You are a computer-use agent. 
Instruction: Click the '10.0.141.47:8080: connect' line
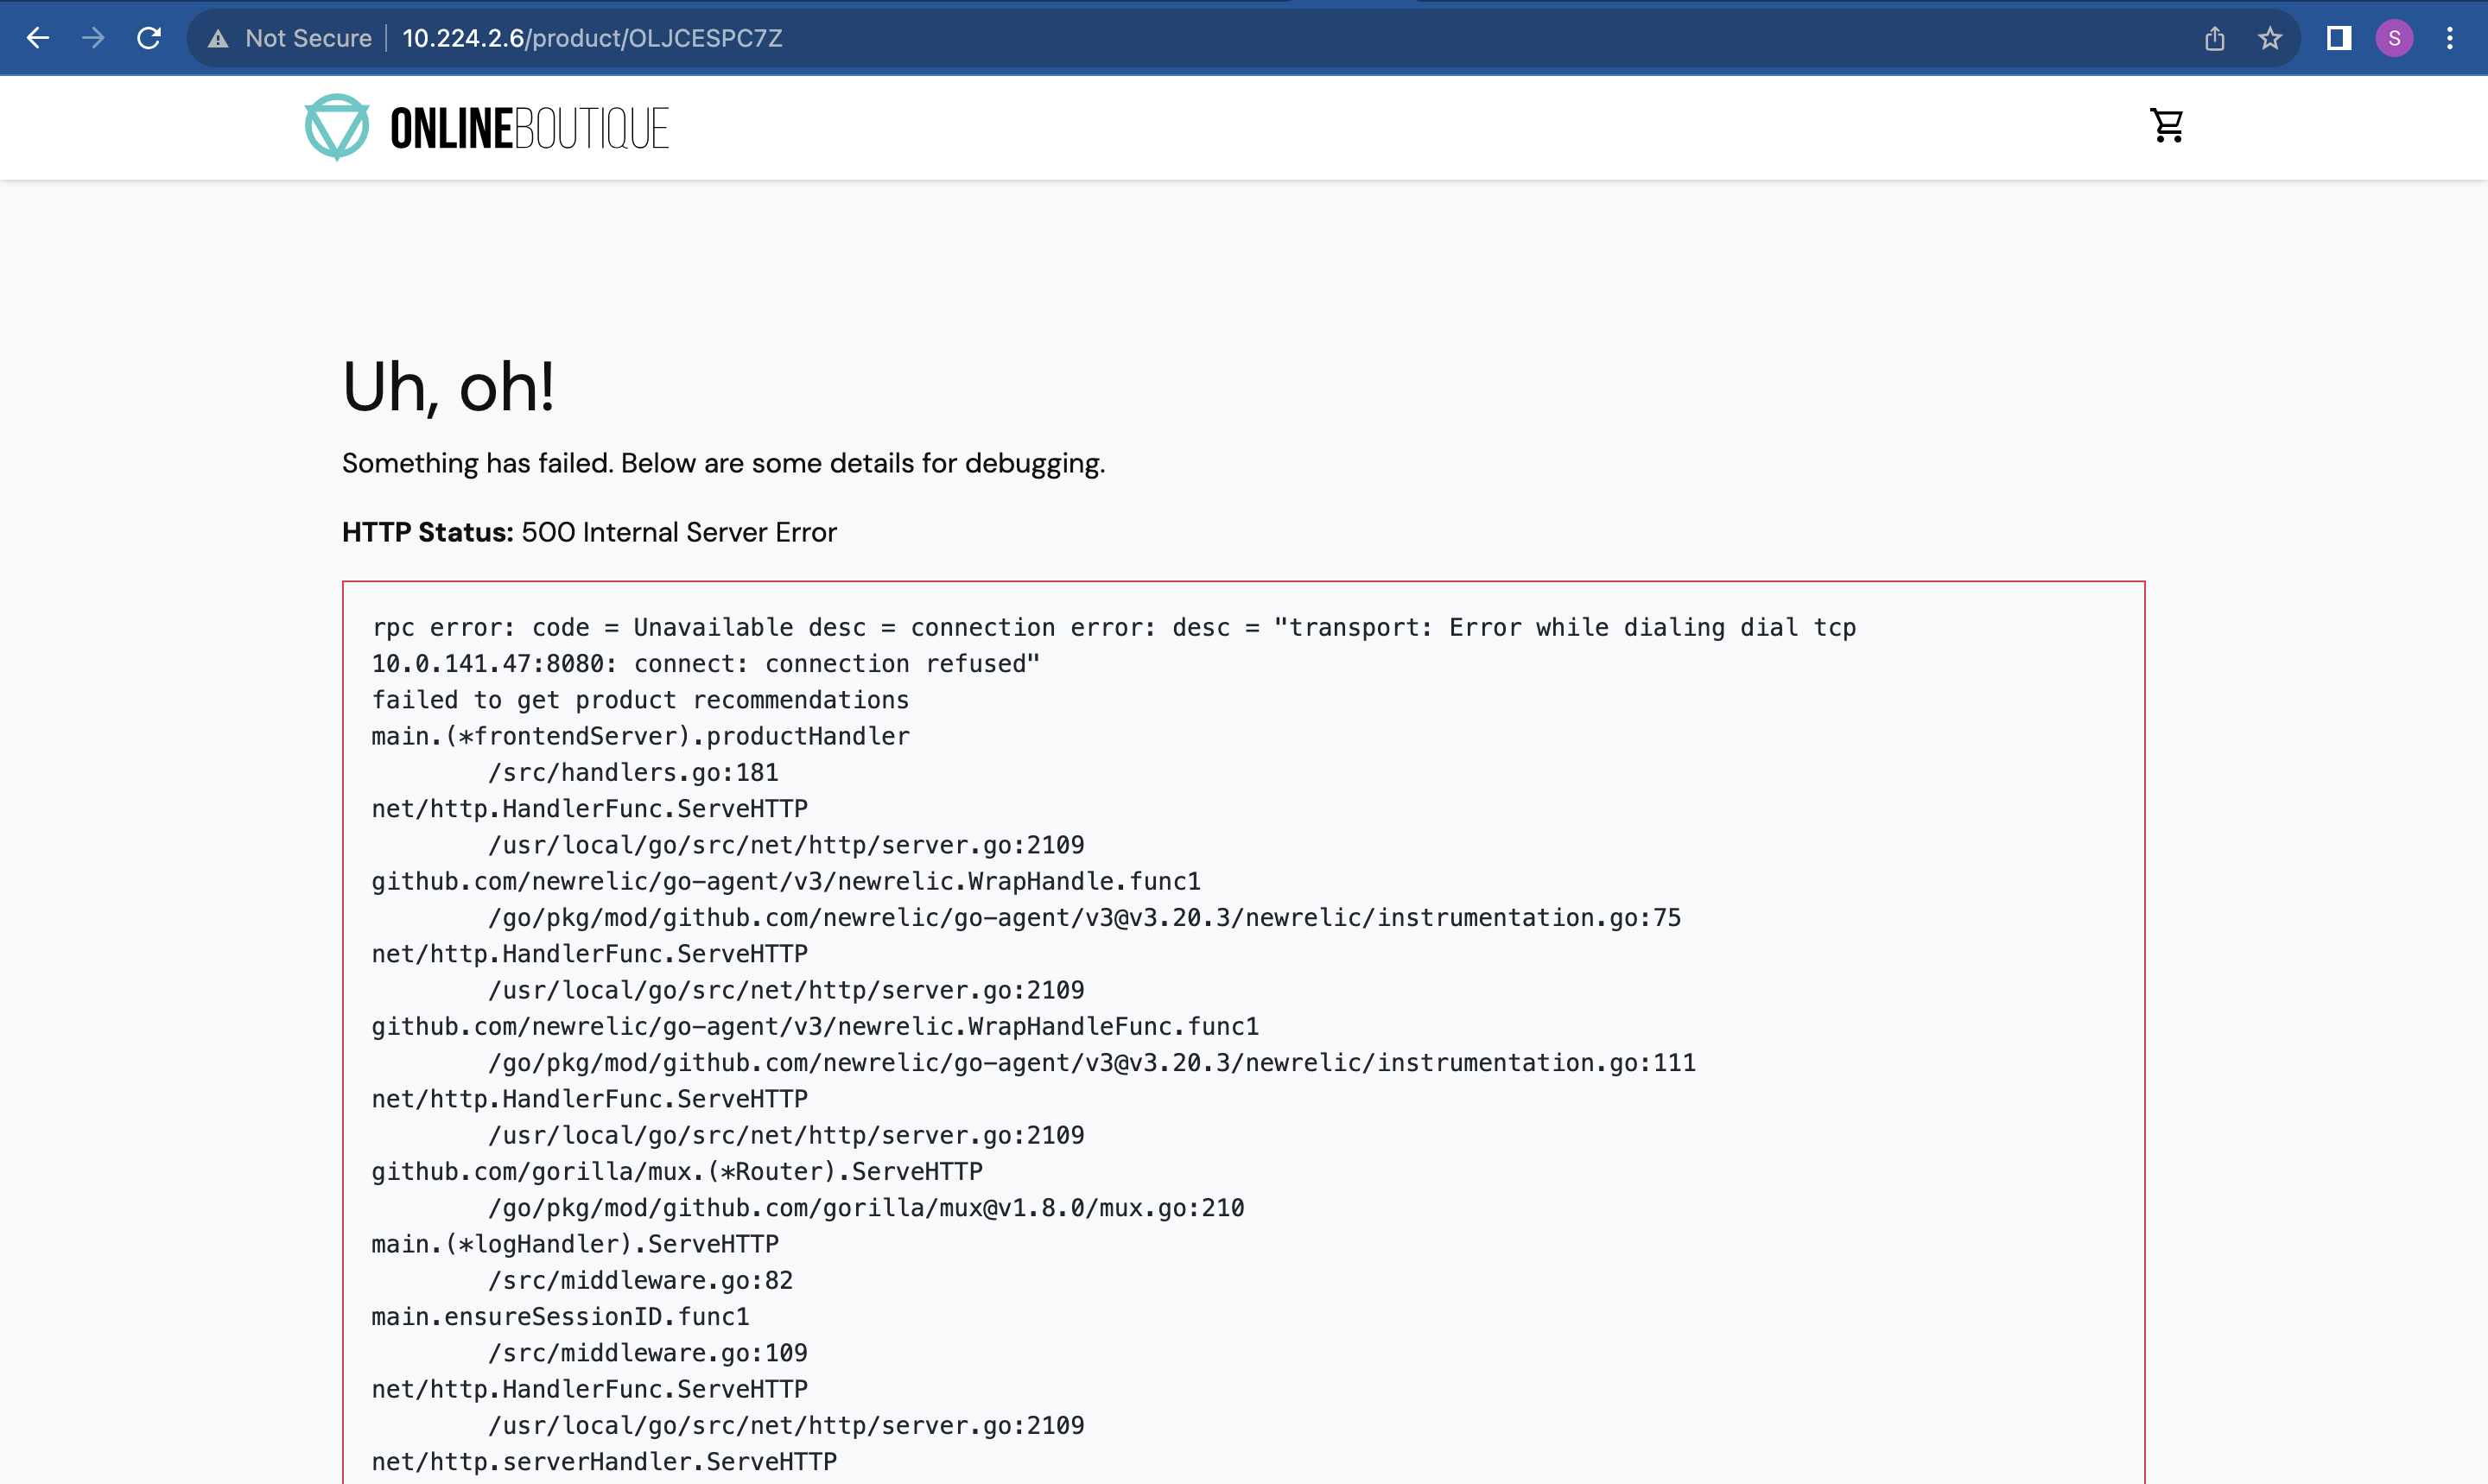coord(706,663)
